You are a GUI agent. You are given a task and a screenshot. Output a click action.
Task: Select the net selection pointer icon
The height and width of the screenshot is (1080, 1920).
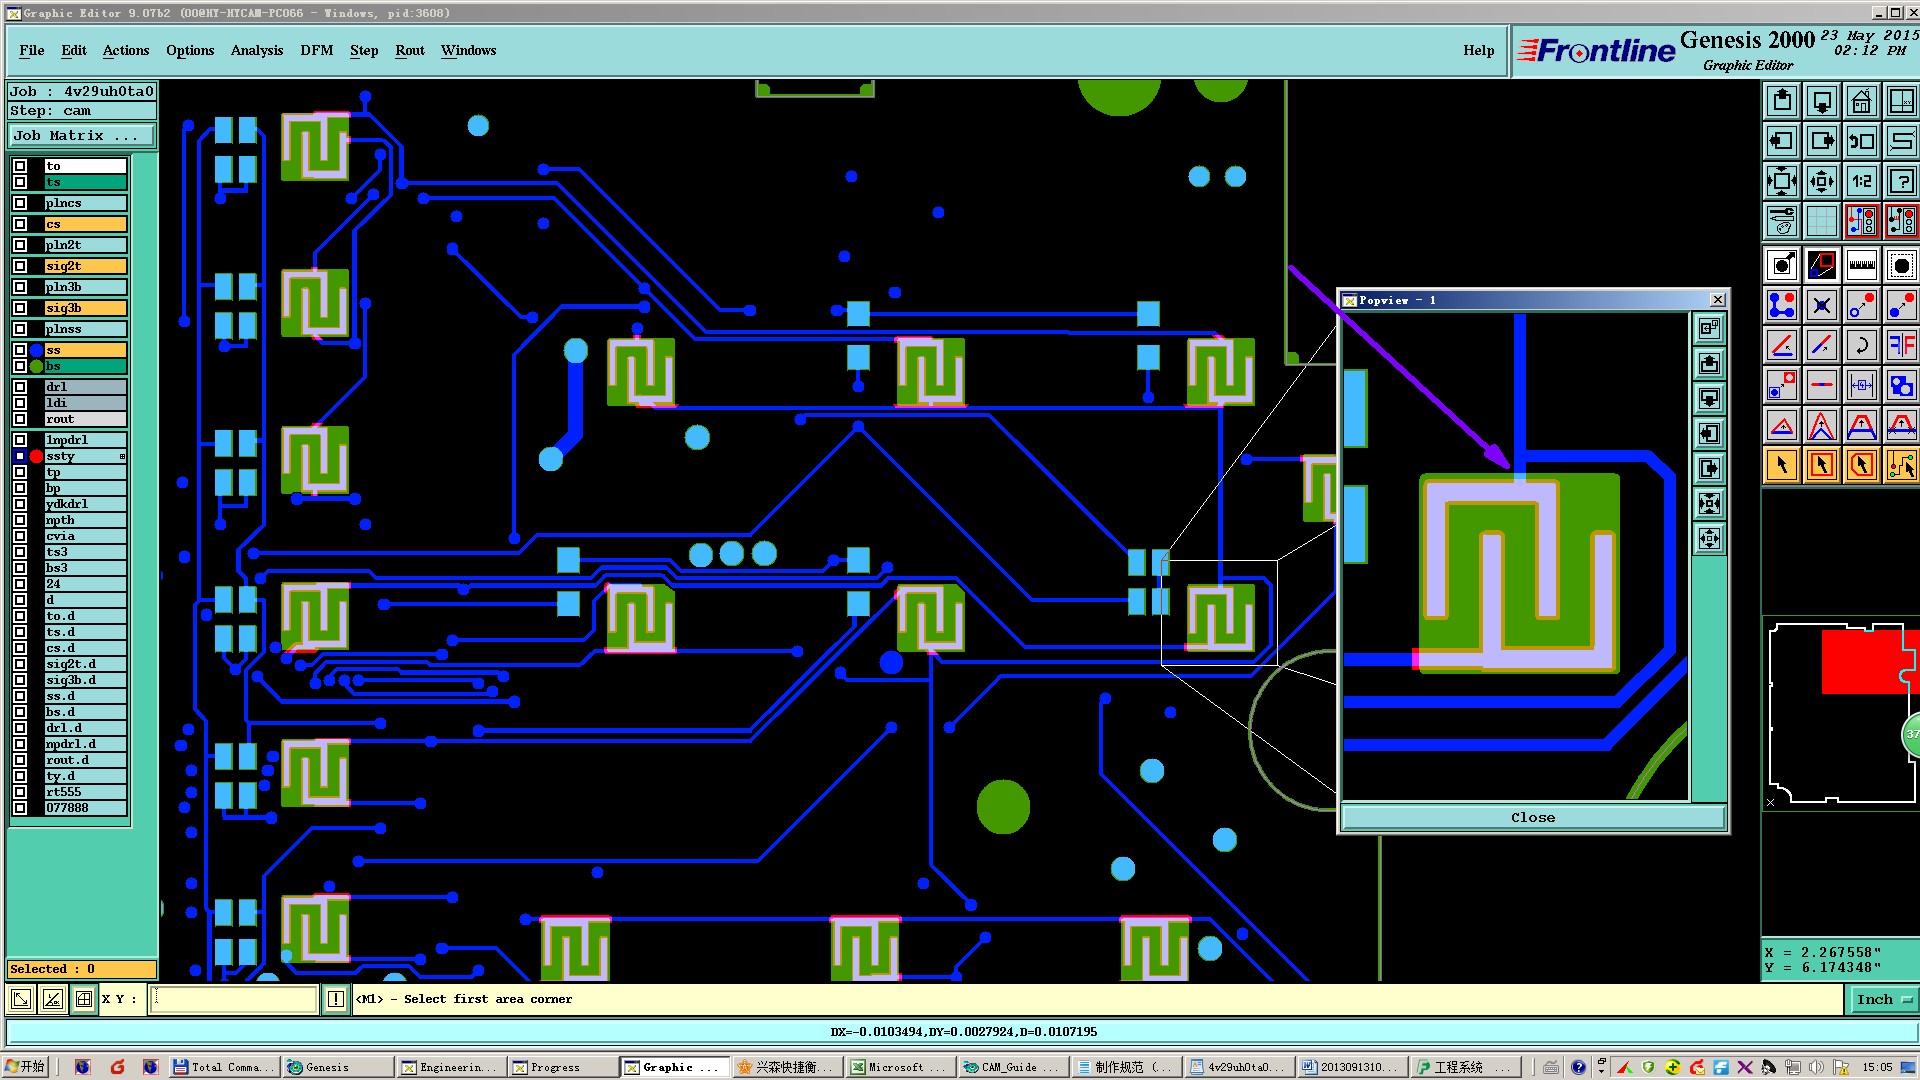pyautogui.click(x=1901, y=465)
